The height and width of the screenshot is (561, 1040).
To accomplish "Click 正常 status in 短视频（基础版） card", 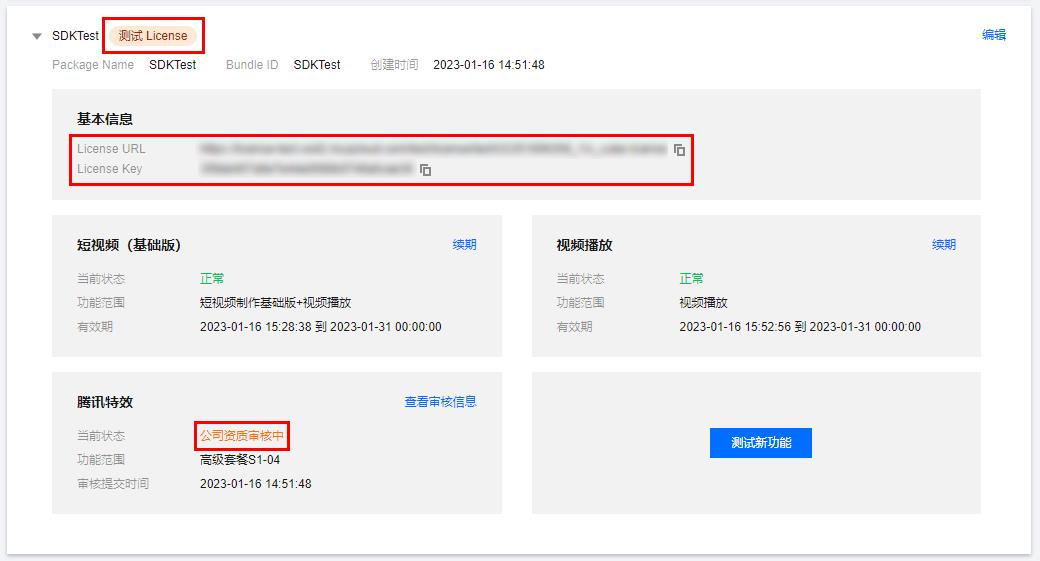I will point(212,279).
